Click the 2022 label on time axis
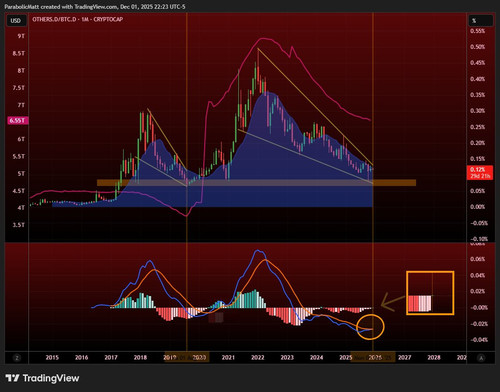500x392 pixels. point(257,358)
